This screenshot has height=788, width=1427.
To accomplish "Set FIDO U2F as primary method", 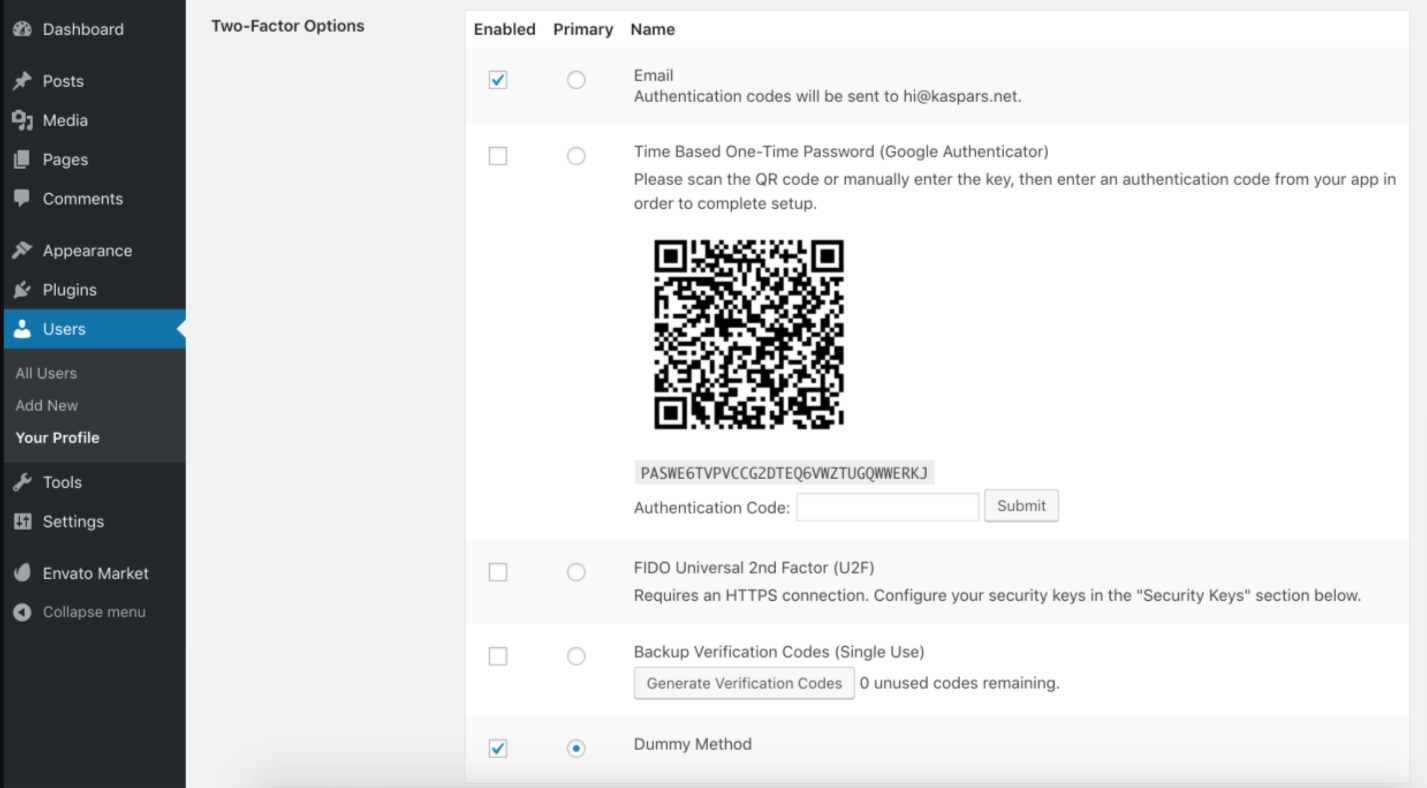I will pos(576,572).
